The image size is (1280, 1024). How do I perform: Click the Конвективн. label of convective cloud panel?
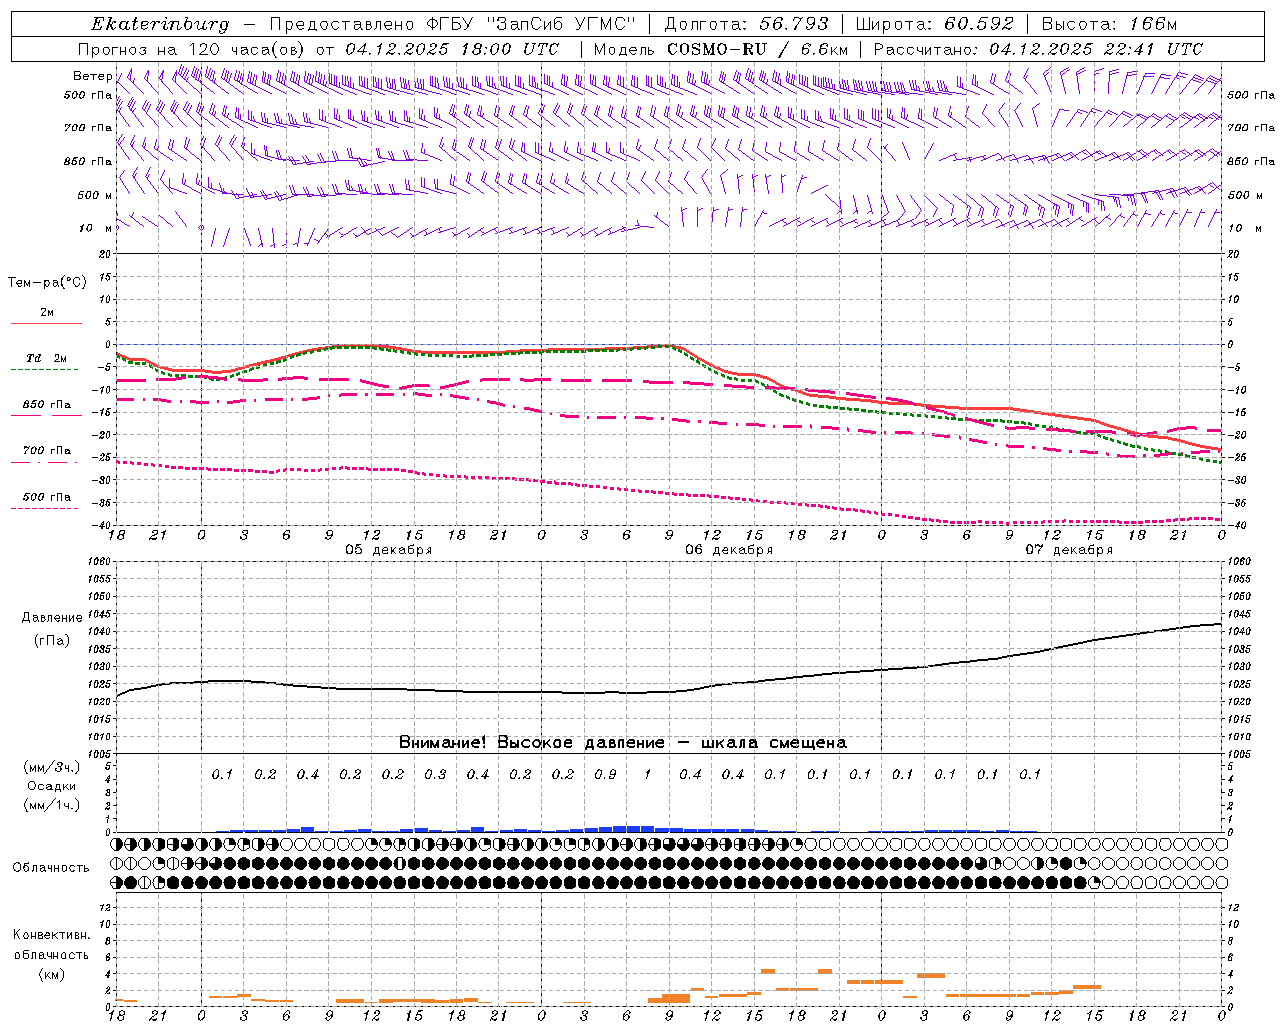[x=51, y=935]
